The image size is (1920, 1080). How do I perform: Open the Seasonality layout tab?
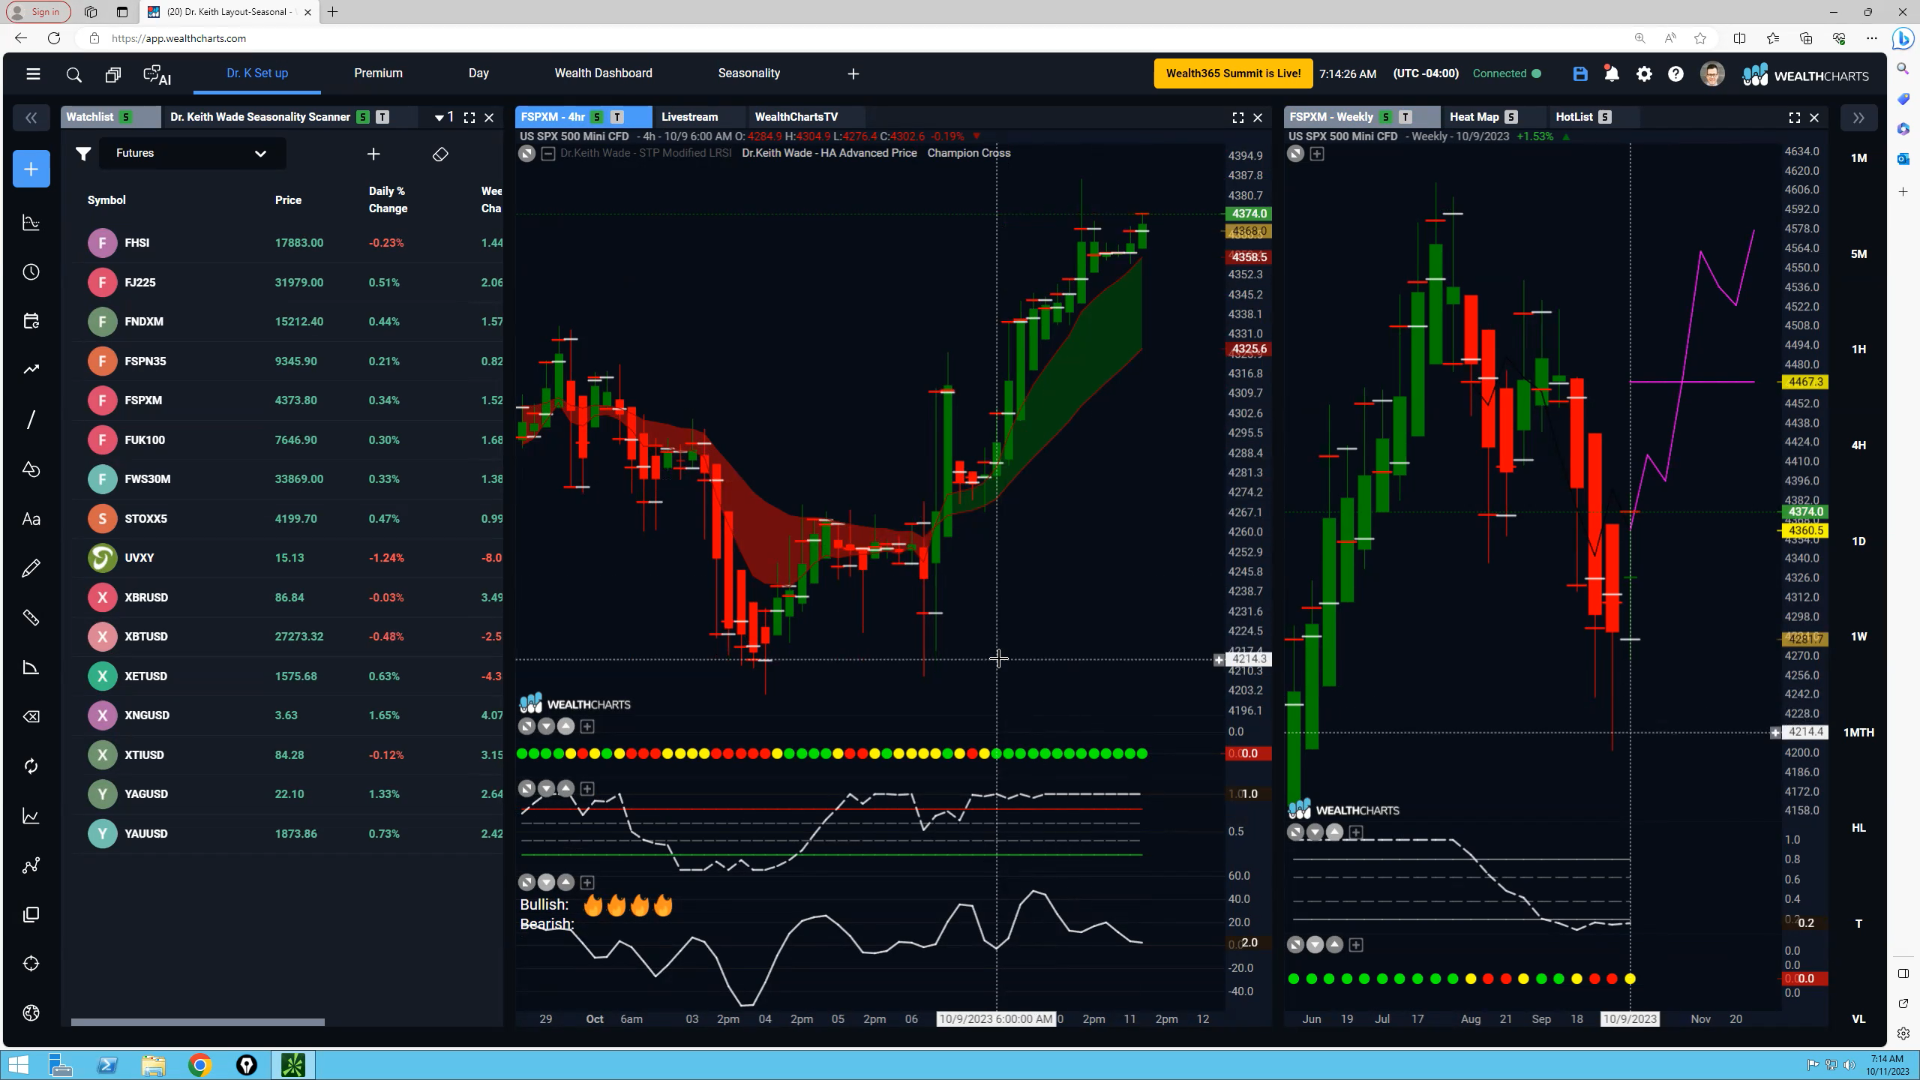749,73
